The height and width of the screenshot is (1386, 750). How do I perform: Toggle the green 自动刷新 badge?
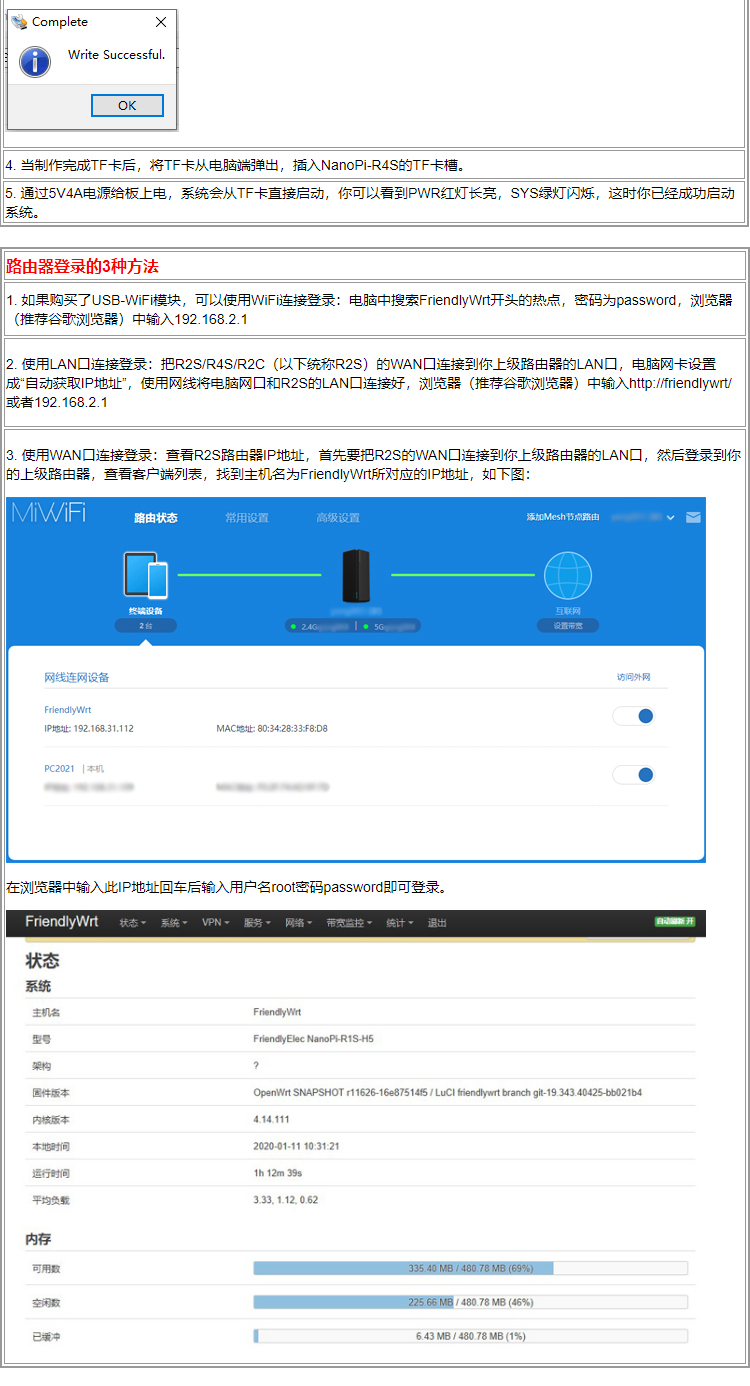point(674,920)
